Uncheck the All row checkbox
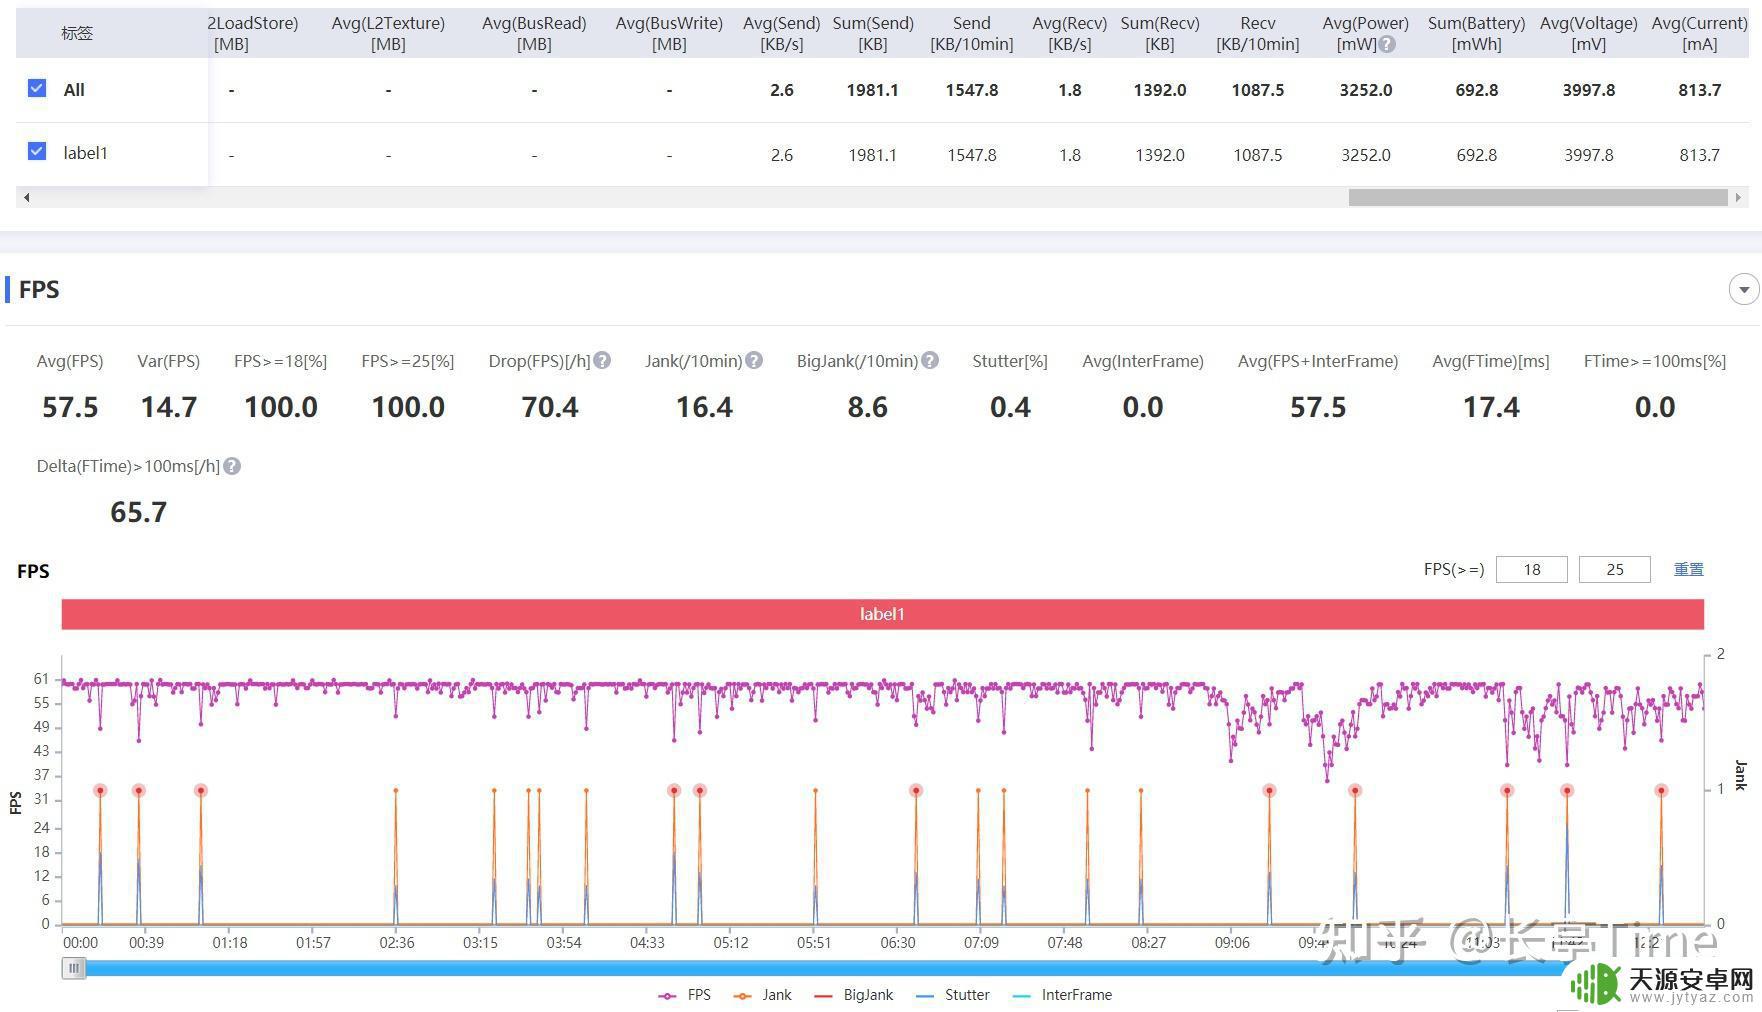The width and height of the screenshot is (1762, 1012). (37, 88)
